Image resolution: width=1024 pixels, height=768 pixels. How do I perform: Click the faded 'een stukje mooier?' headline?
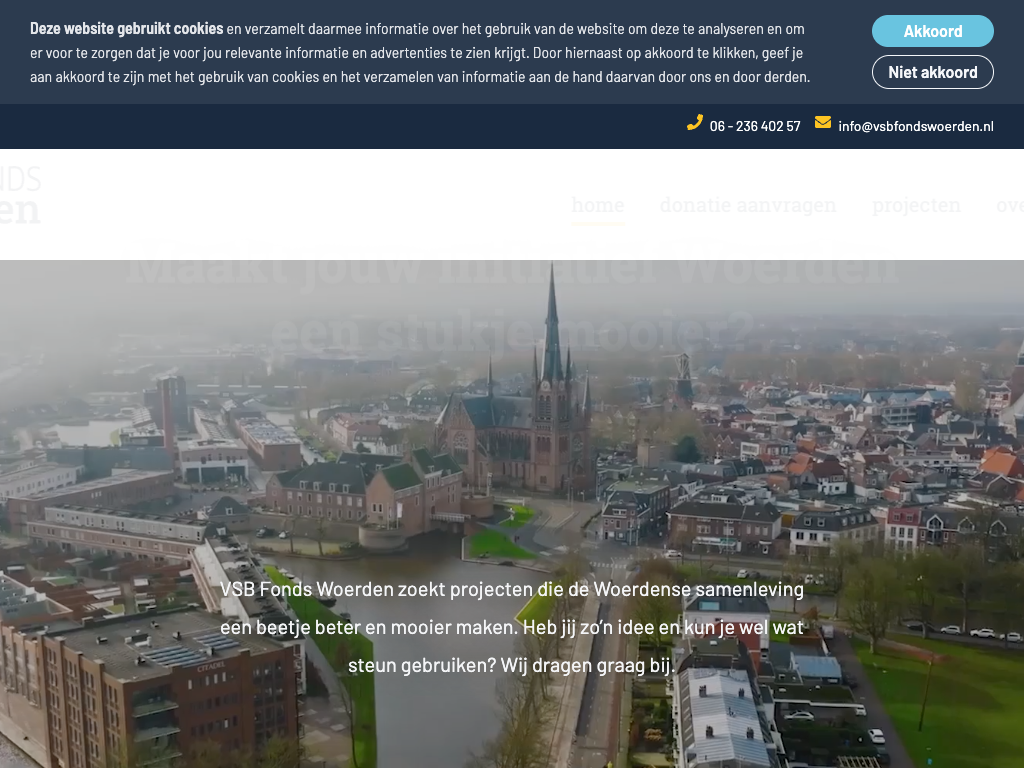511,330
